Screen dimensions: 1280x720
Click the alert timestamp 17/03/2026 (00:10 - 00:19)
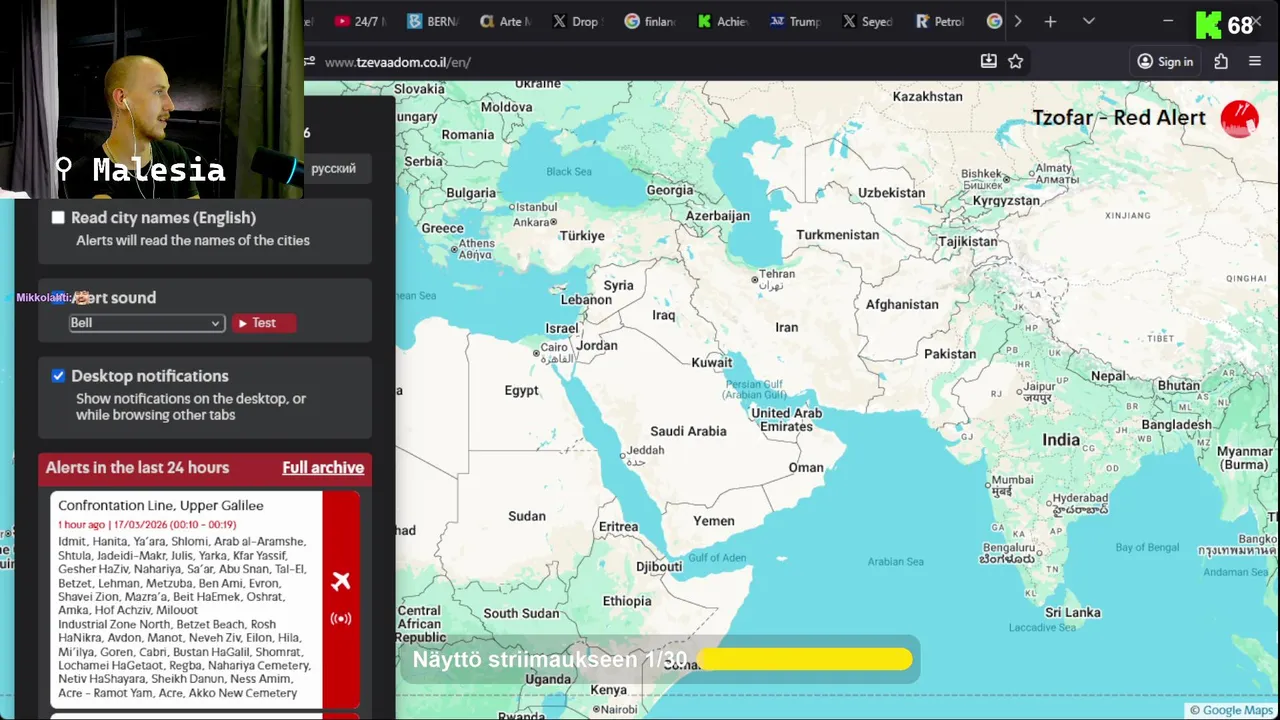tap(175, 524)
